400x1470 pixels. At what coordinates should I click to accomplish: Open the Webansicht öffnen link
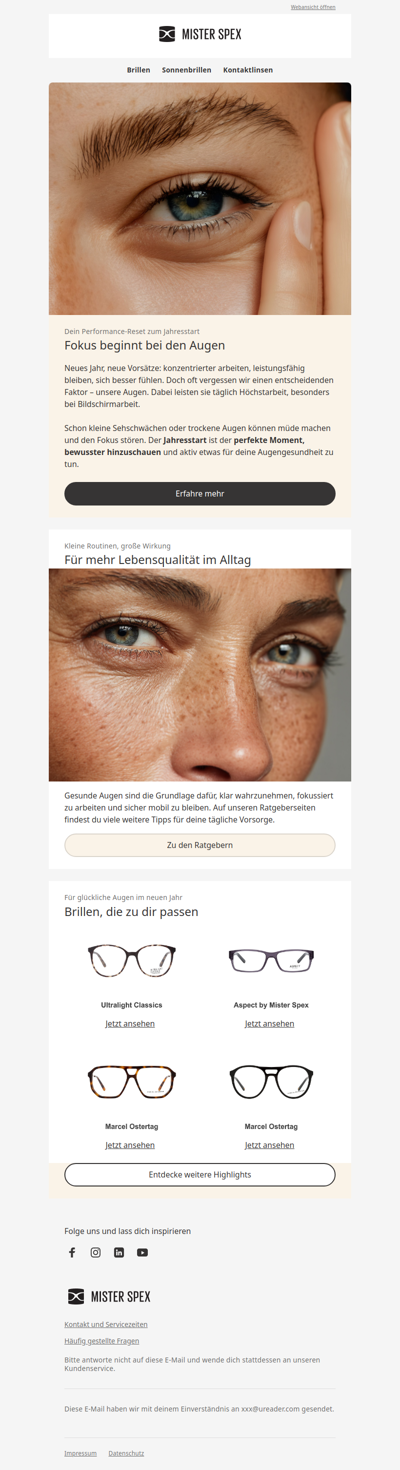tap(313, 7)
